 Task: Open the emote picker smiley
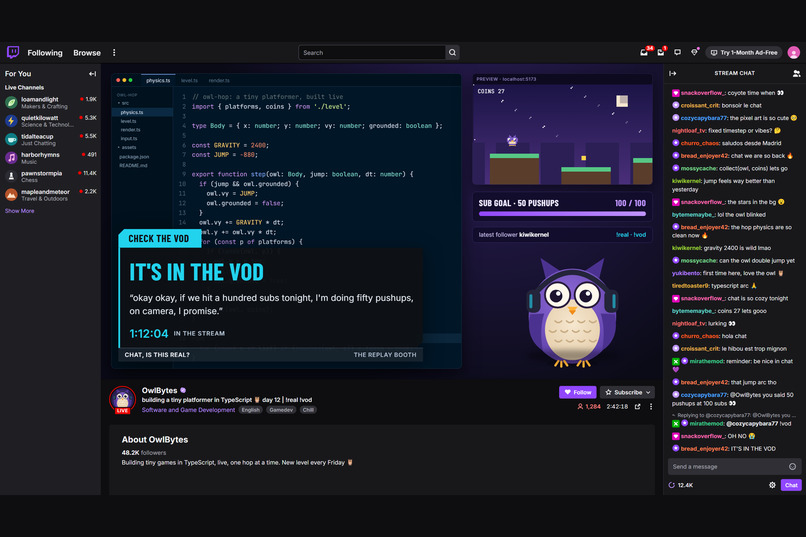point(792,467)
